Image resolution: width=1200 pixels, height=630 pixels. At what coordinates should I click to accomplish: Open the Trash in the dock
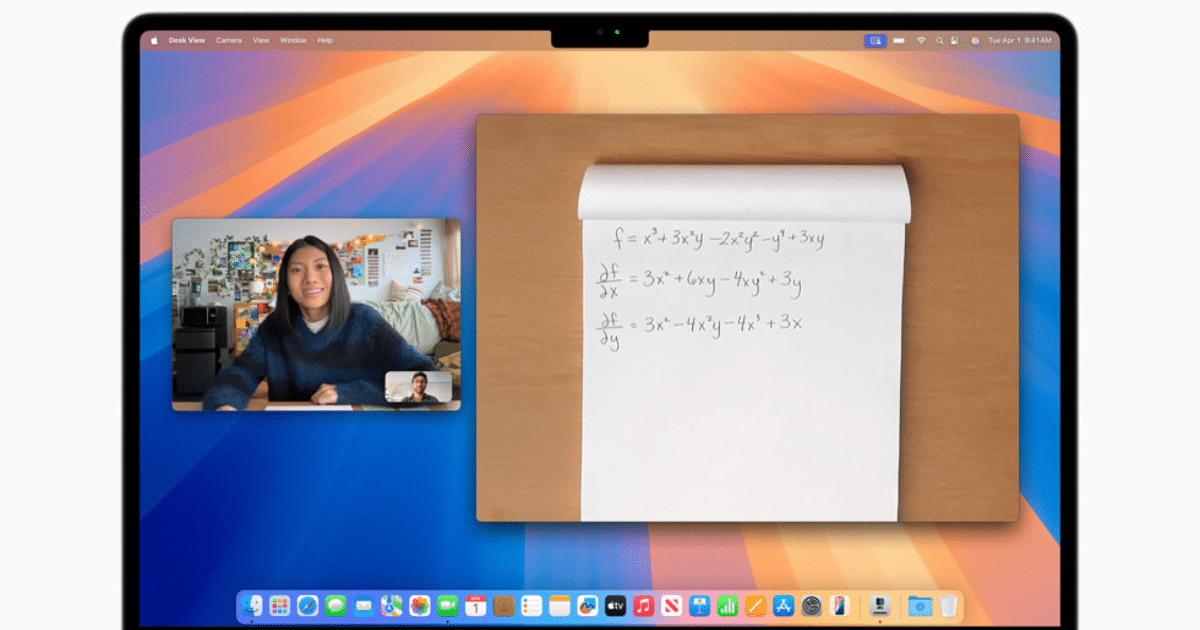[948, 605]
